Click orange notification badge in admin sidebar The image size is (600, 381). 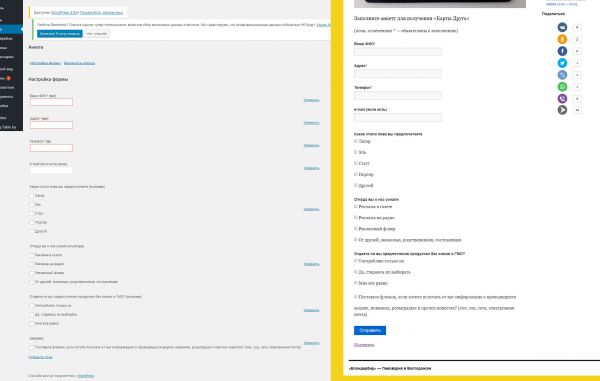pos(8,78)
